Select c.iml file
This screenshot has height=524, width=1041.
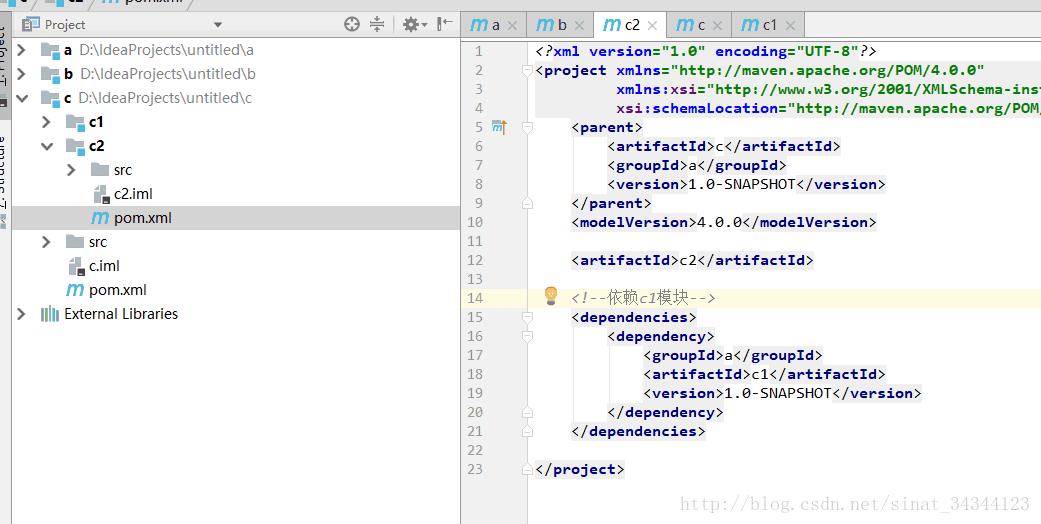pyautogui.click(x=104, y=266)
